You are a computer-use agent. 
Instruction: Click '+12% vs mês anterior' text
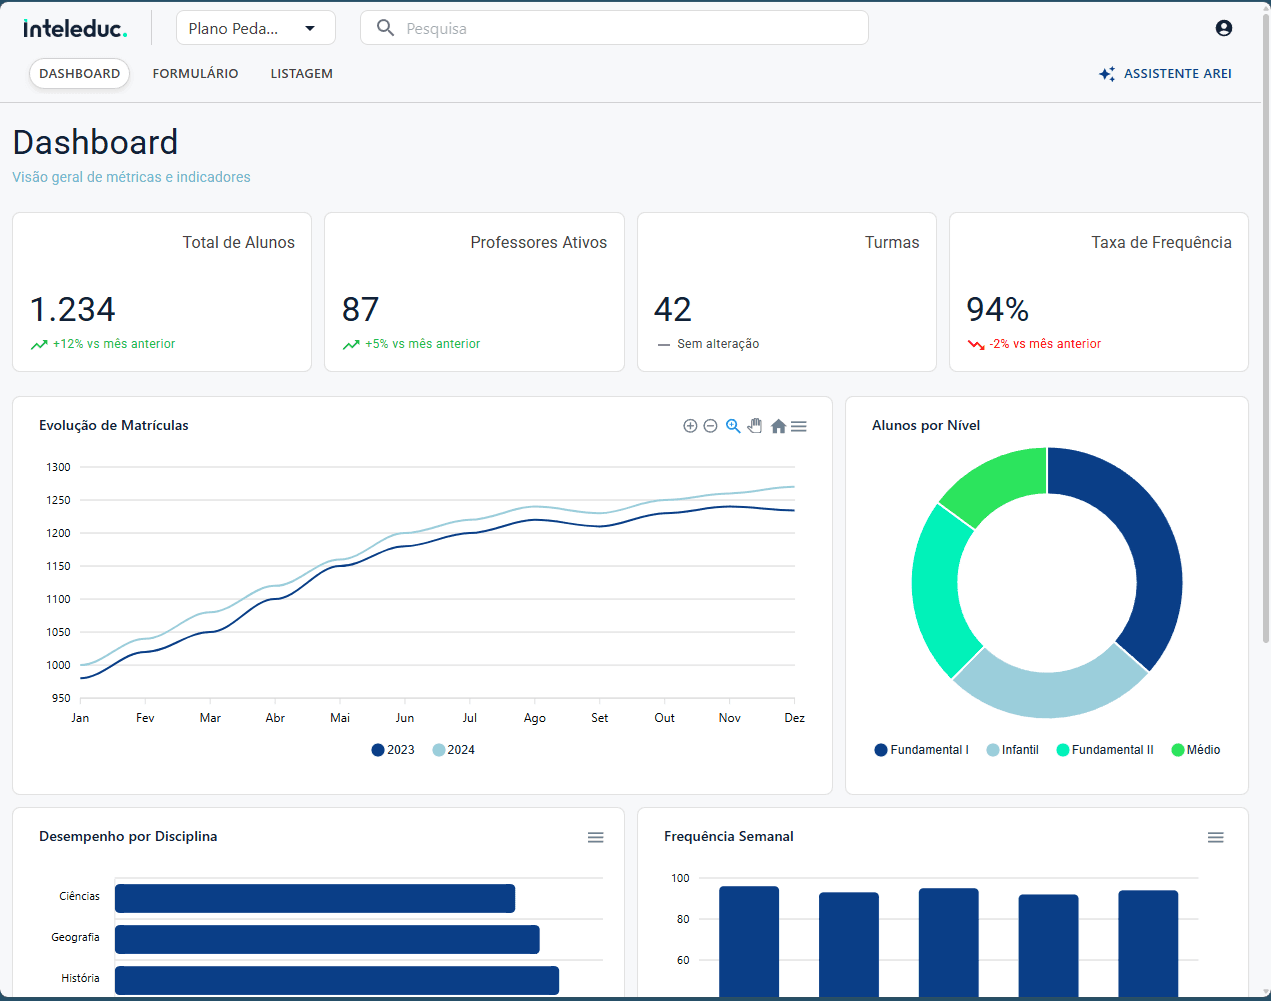click(x=114, y=344)
